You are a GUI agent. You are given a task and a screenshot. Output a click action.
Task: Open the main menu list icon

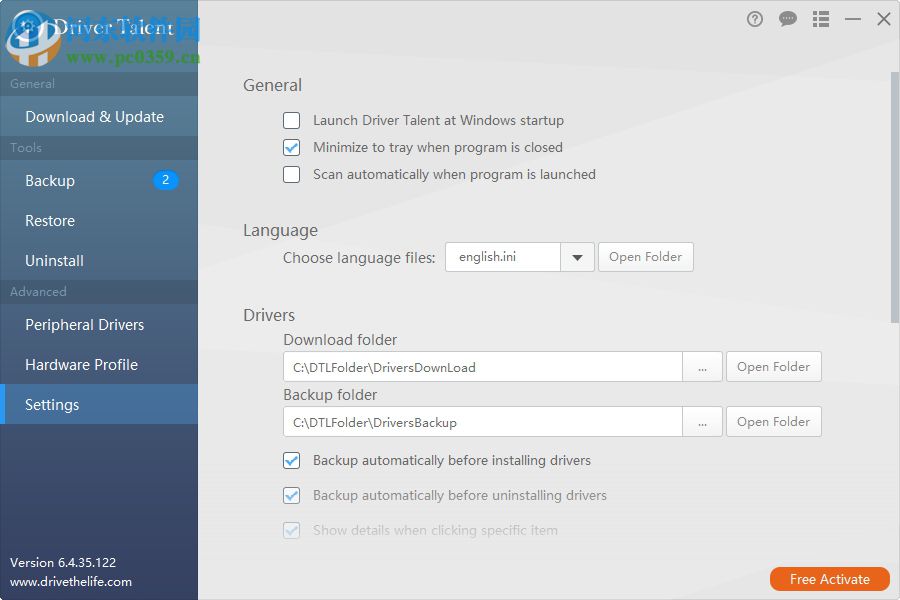821,20
